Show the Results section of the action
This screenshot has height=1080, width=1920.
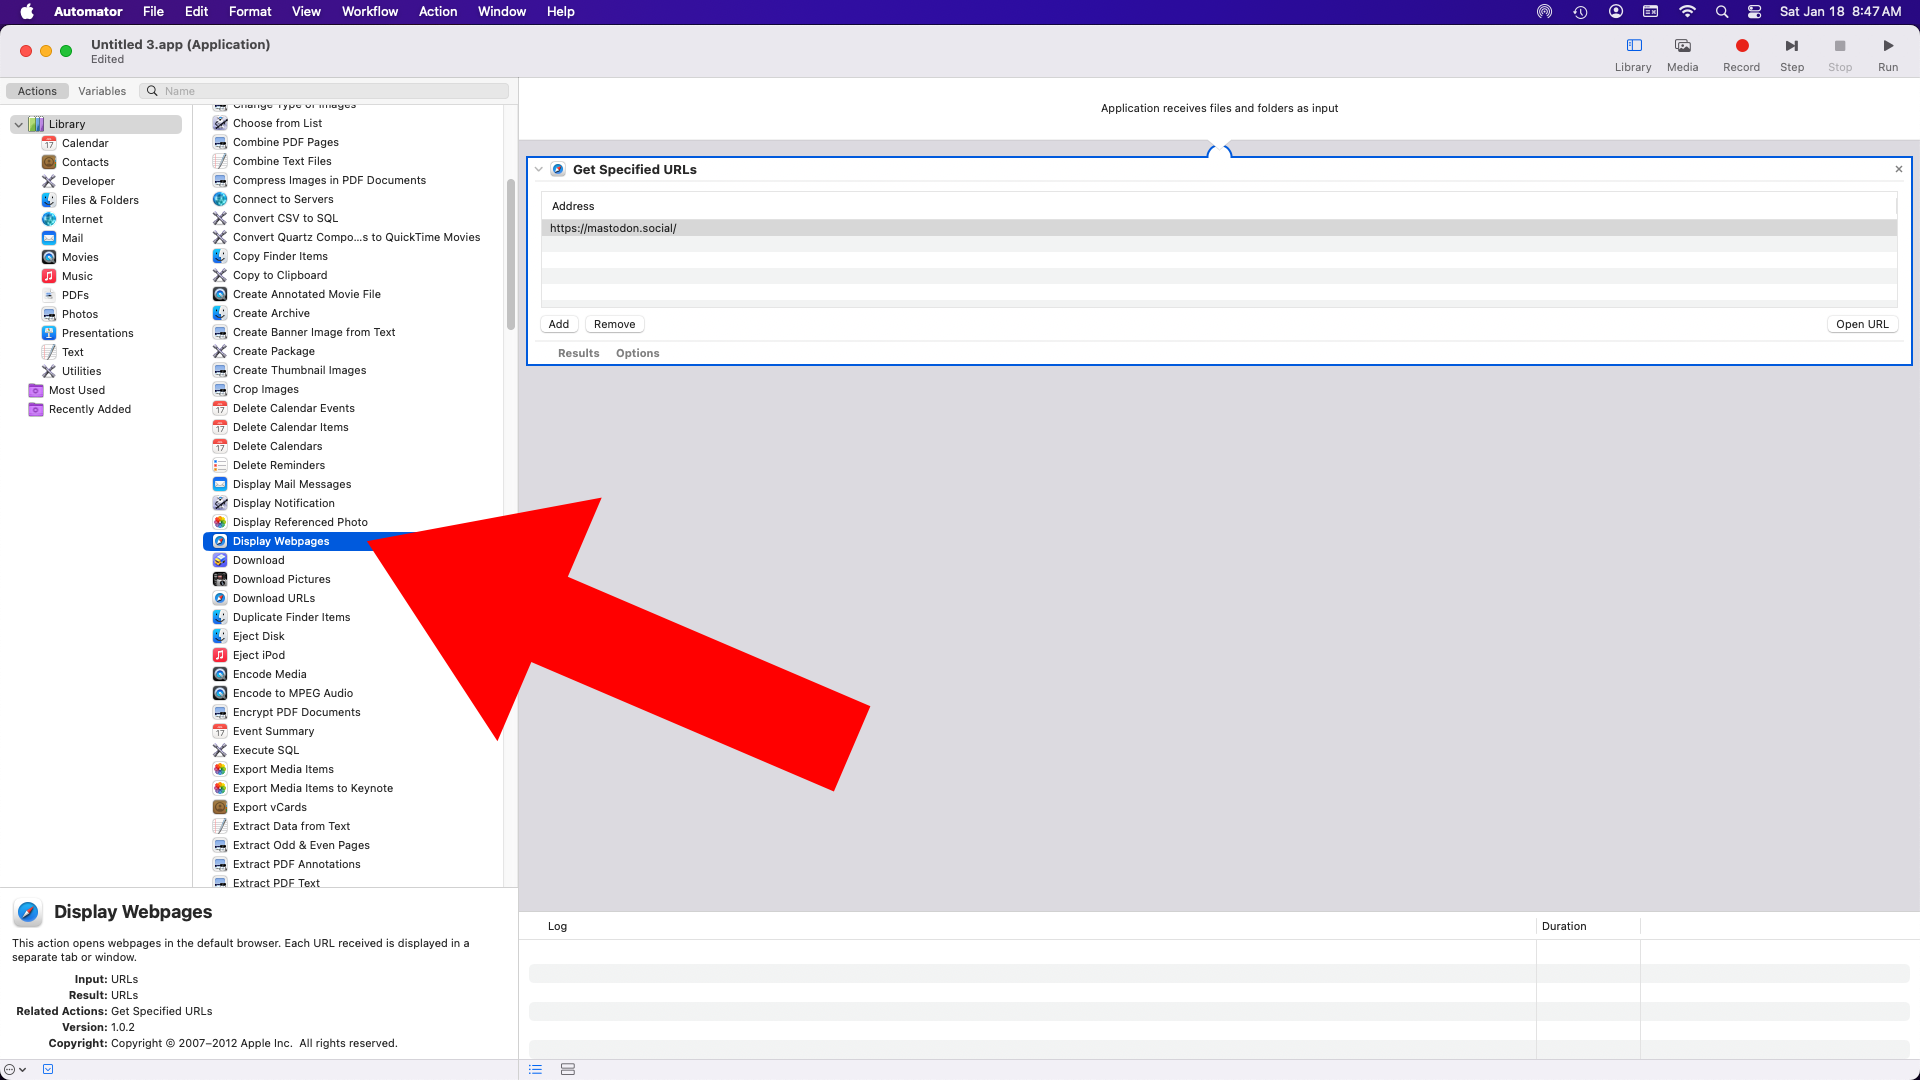point(578,353)
